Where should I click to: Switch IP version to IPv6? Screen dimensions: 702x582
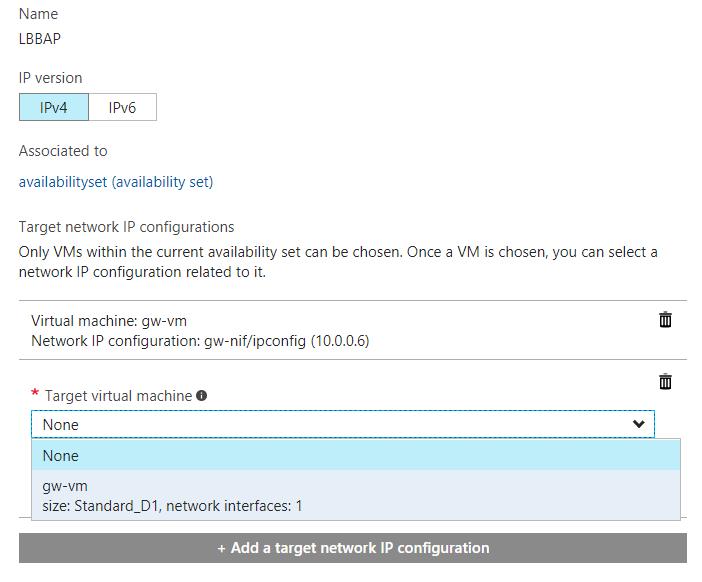coord(122,108)
